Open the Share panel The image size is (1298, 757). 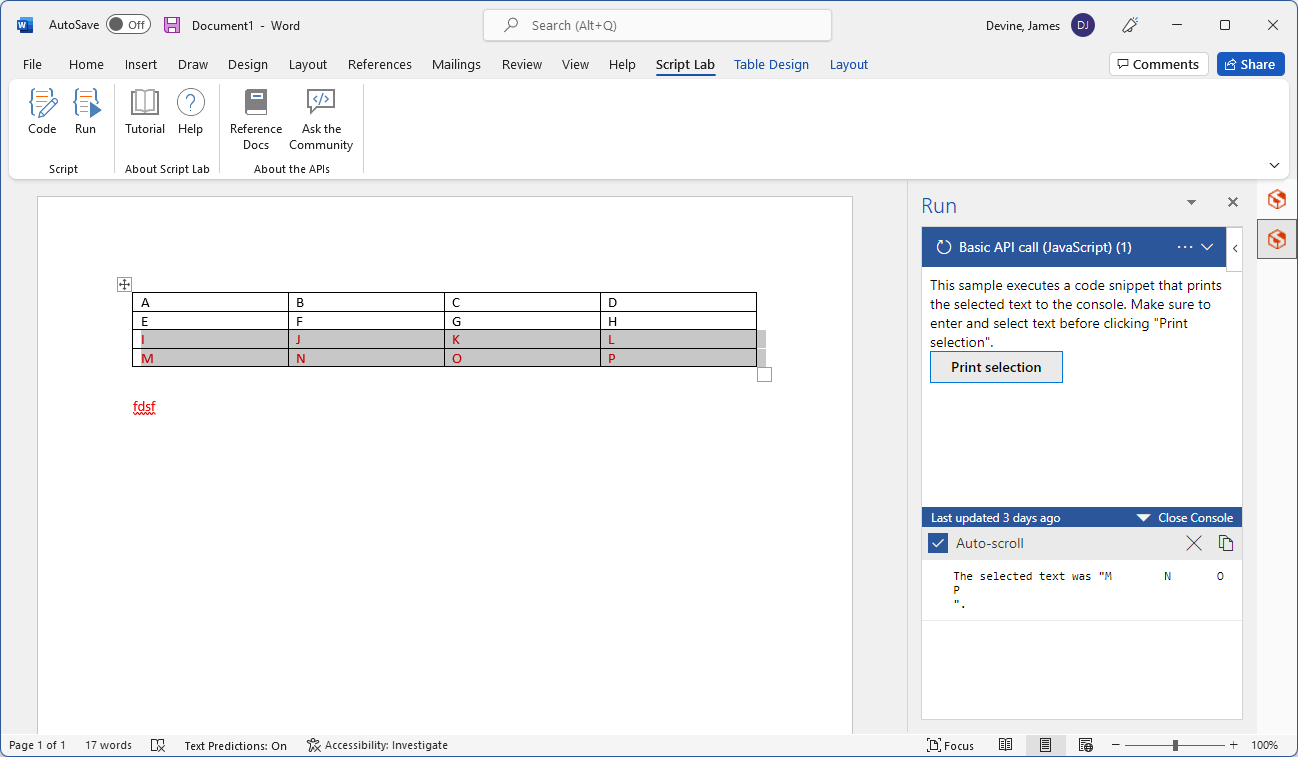coord(1250,63)
